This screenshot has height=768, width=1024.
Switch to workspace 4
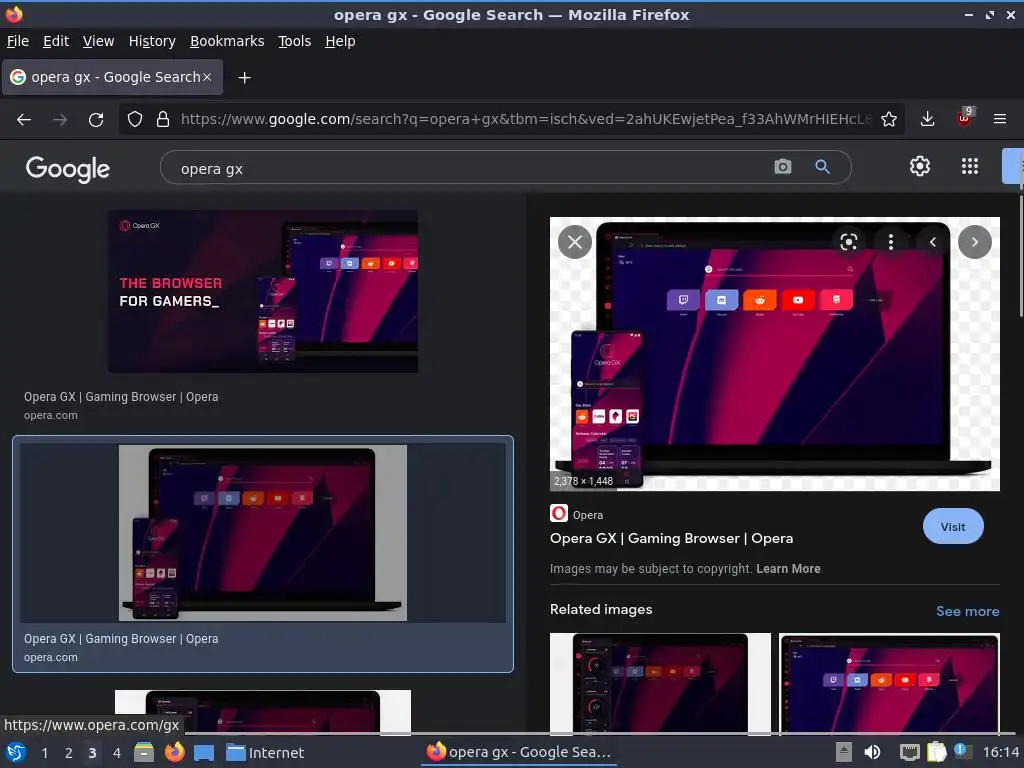116,753
